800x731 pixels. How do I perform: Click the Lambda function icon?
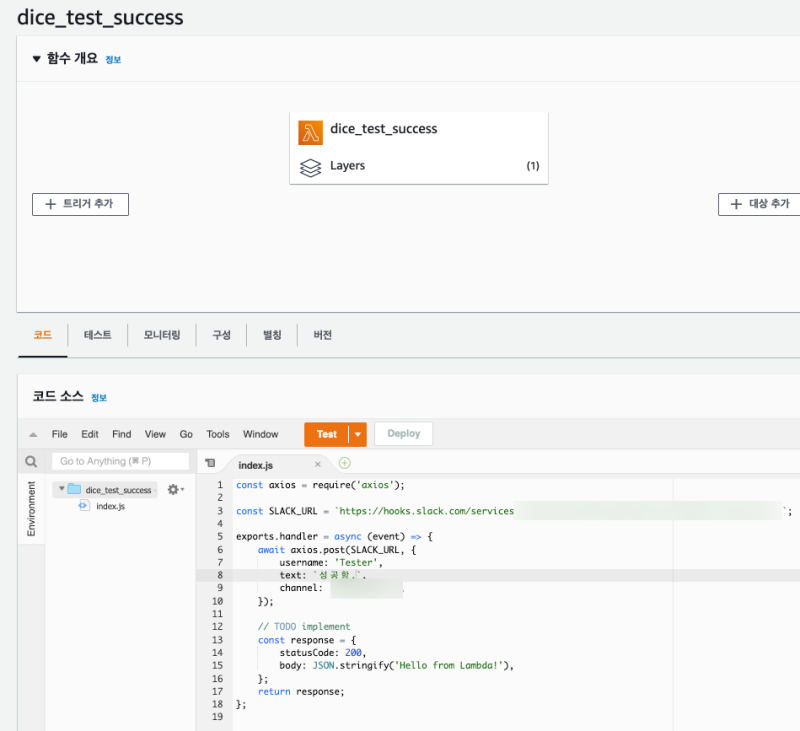(x=311, y=133)
